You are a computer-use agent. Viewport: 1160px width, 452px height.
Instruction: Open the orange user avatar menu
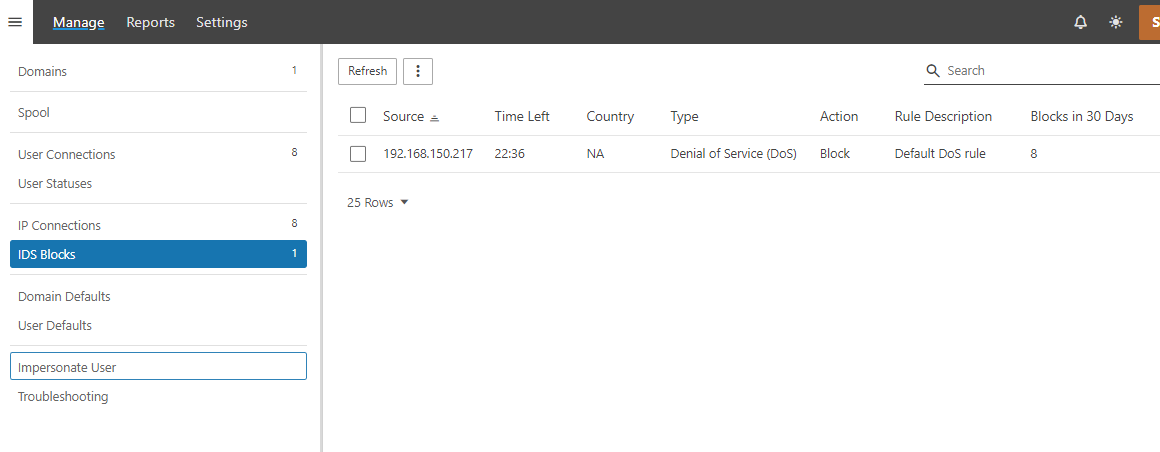point(1150,22)
